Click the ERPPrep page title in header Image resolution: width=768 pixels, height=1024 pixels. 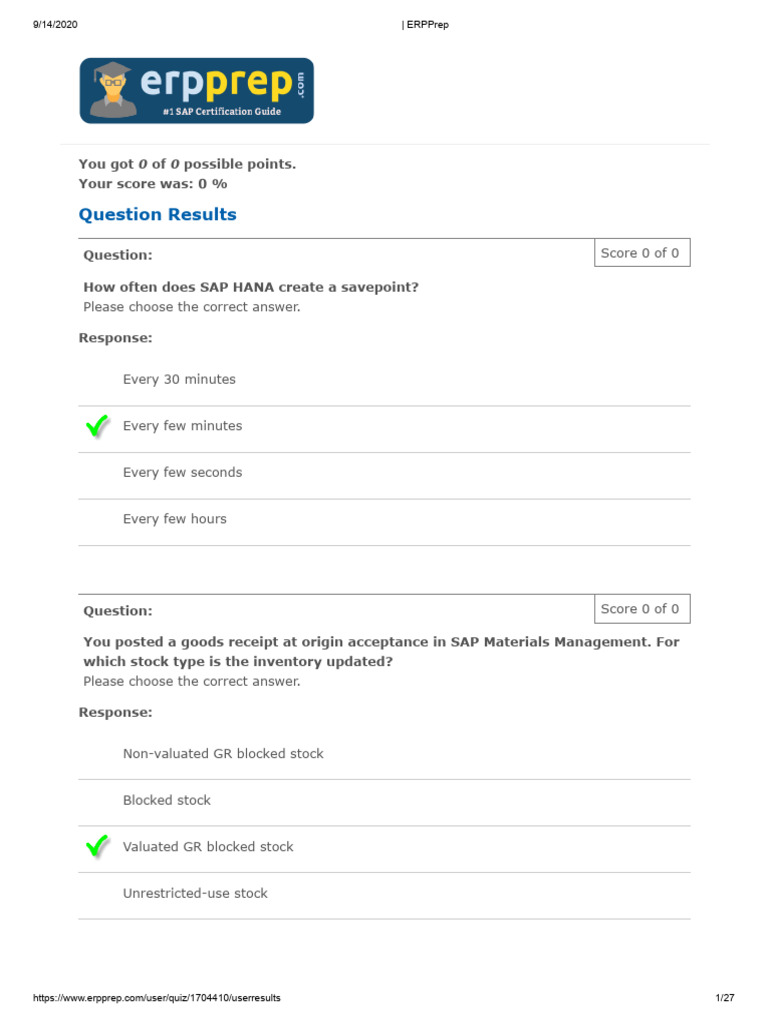425,25
